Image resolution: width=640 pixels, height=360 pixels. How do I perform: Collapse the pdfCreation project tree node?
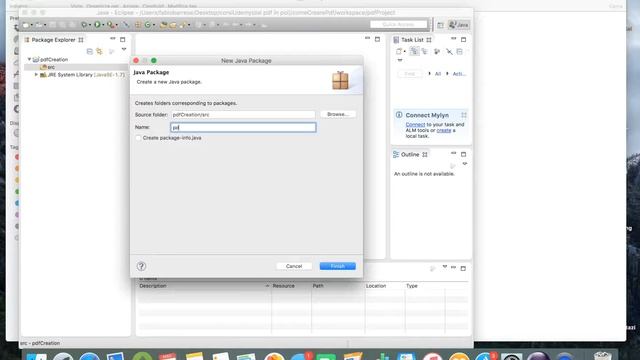(x=29, y=59)
